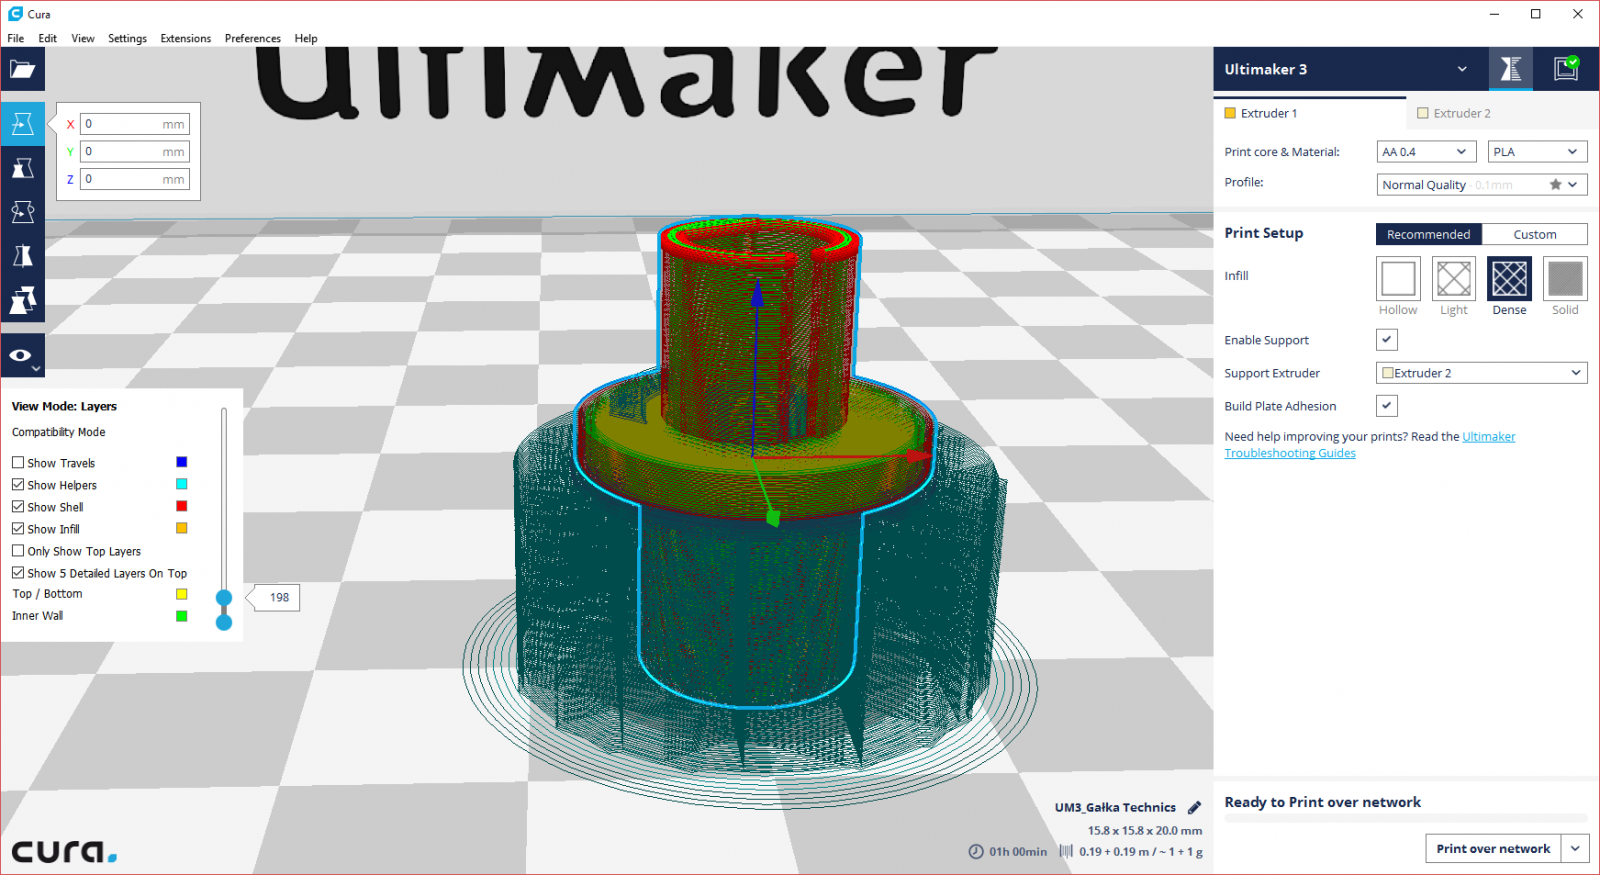
Task: Open the Help menu
Action: [306, 39]
